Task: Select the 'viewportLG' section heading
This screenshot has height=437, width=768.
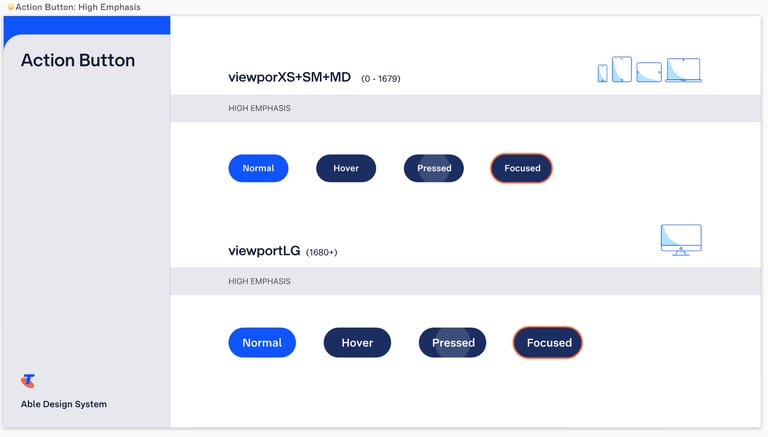Action: 264,251
